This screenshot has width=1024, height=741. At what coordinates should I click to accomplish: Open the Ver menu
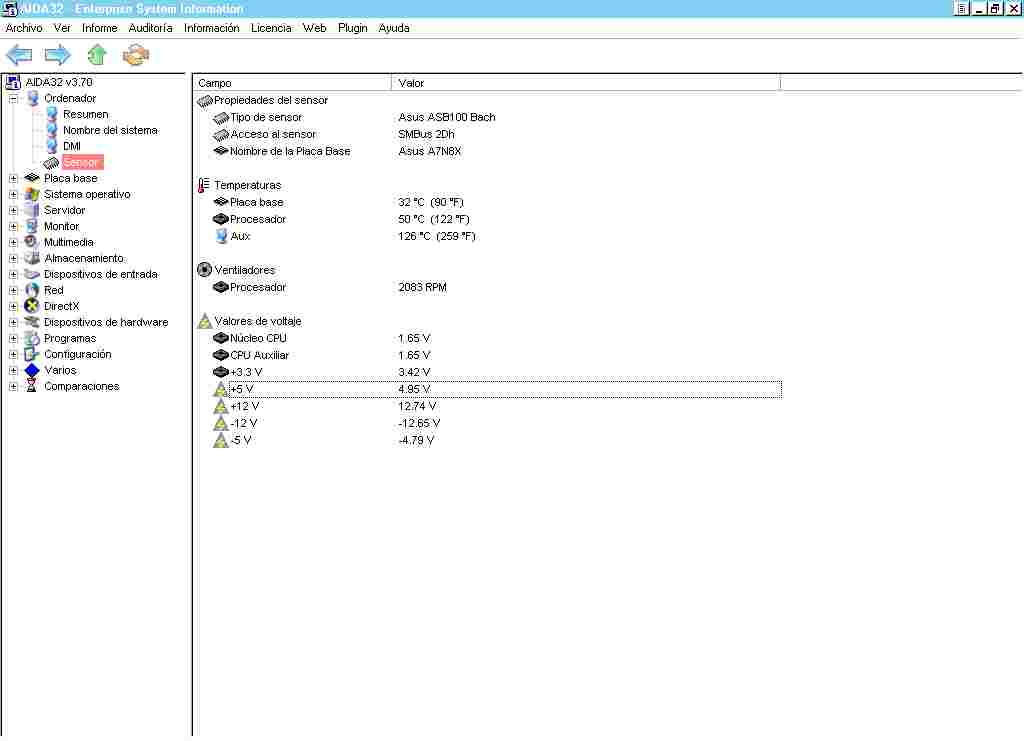[62, 28]
